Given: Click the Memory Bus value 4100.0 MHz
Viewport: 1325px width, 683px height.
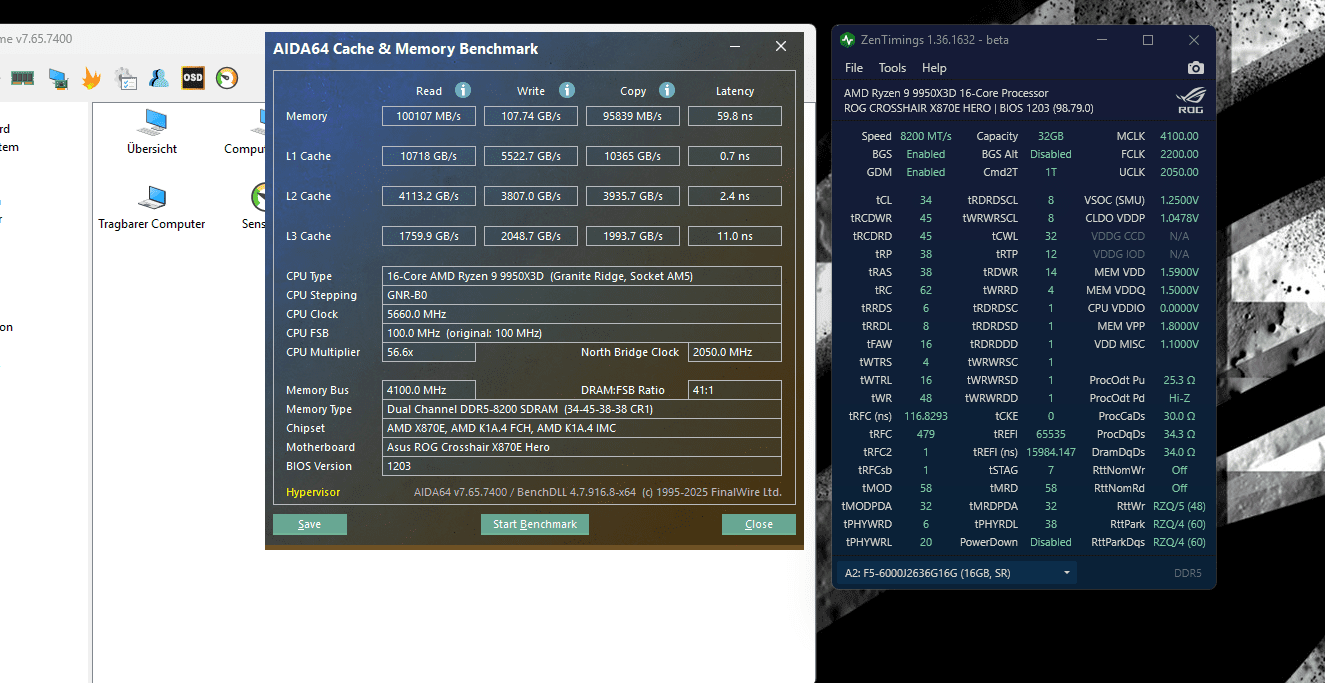Looking at the screenshot, I should (x=429, y=390).
